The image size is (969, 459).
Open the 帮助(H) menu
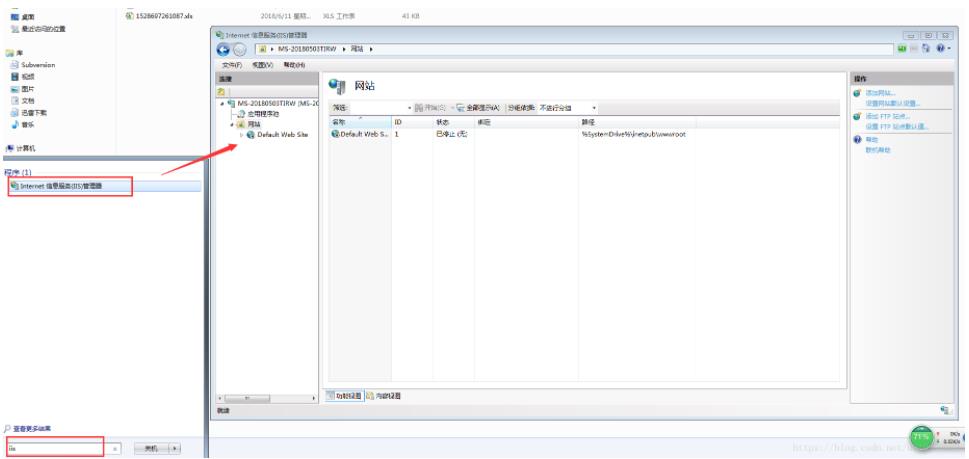pyautogui.click(x=294, y=65)
